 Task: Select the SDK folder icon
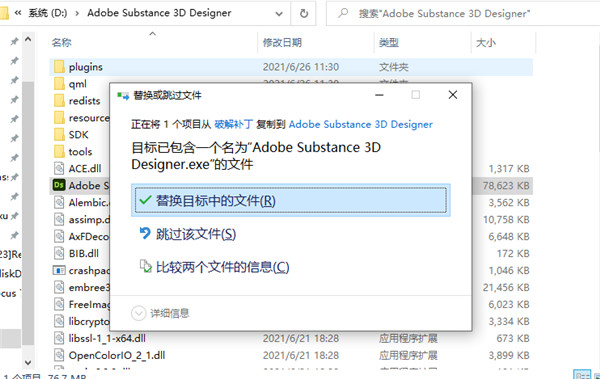point(59,134)
